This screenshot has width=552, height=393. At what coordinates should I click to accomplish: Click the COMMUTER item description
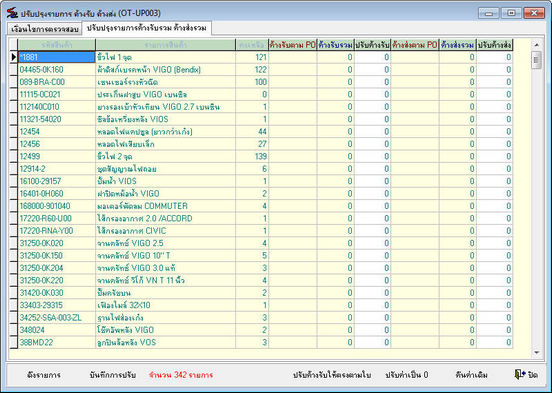click(165, 206)
